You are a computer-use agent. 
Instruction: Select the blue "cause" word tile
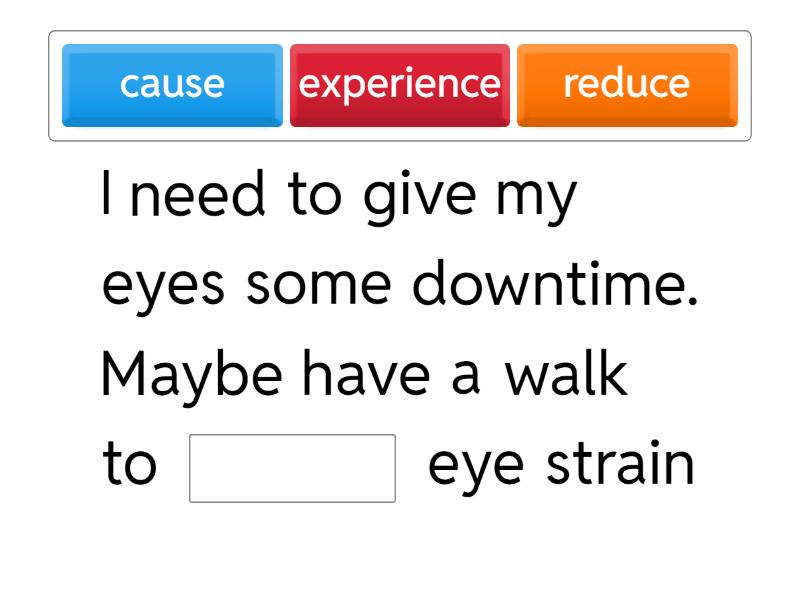click(172, 84)
